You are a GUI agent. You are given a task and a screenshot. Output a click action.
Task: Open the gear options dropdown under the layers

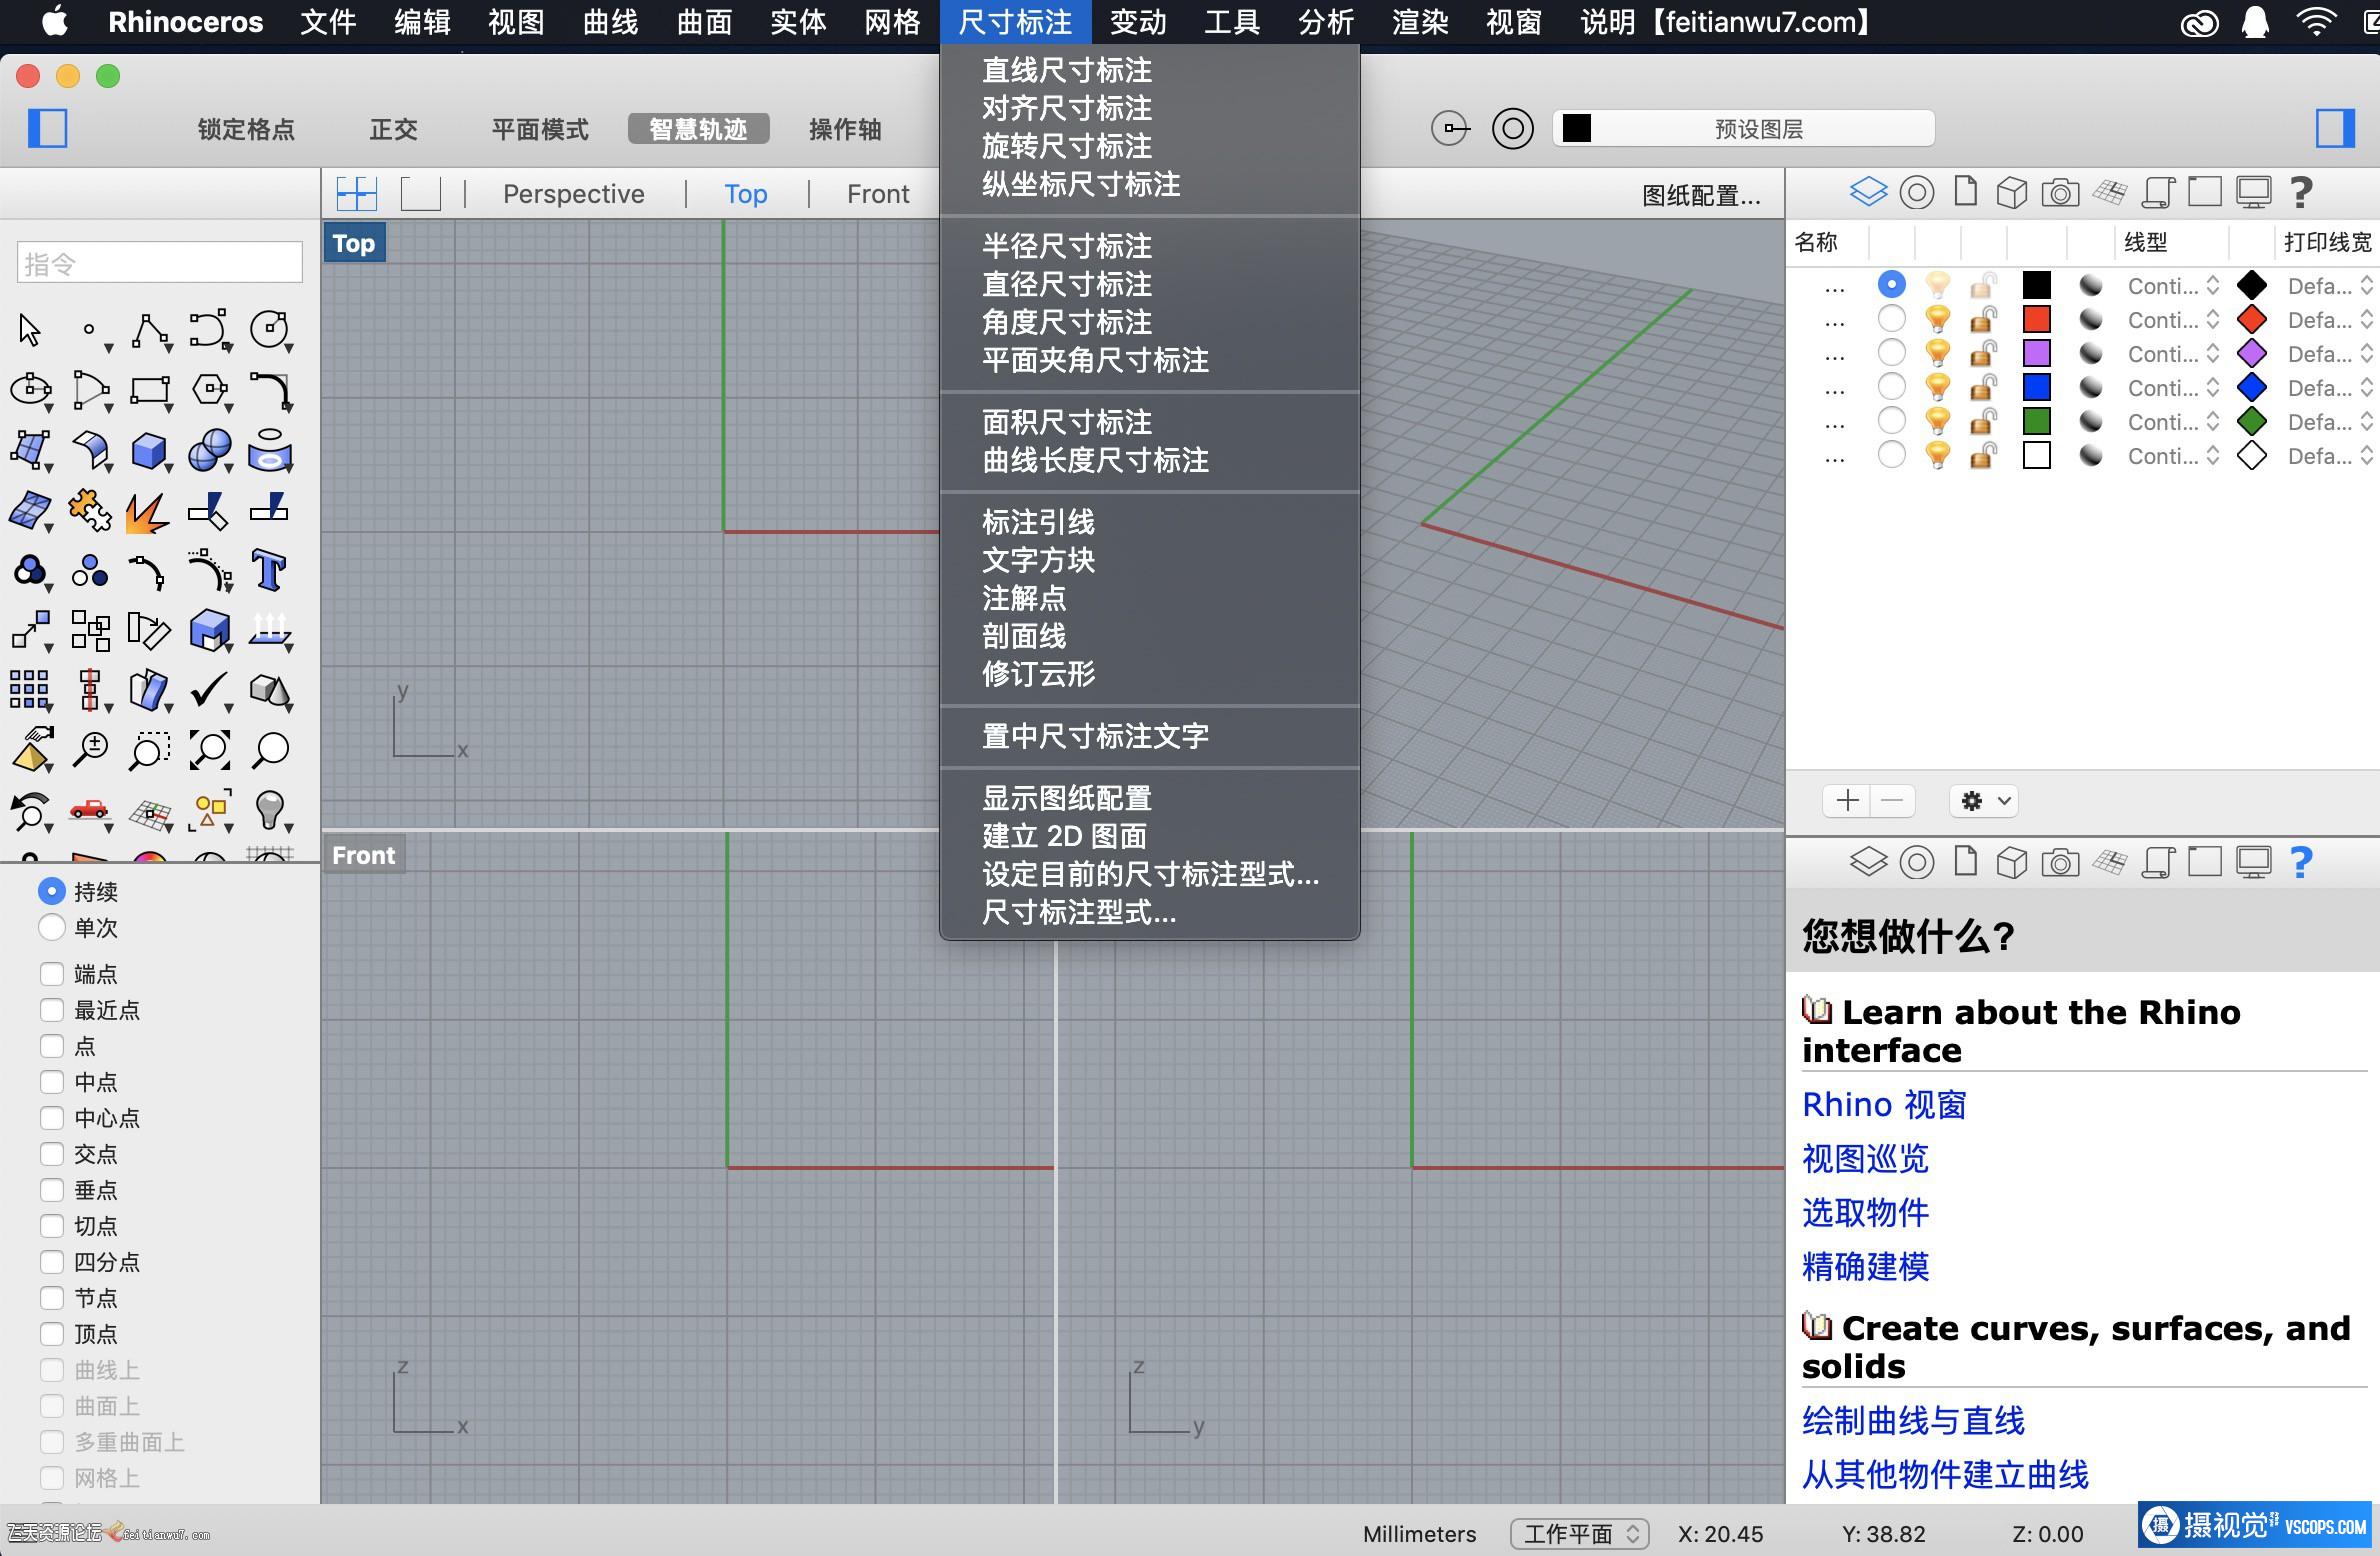pos(1984,801)
